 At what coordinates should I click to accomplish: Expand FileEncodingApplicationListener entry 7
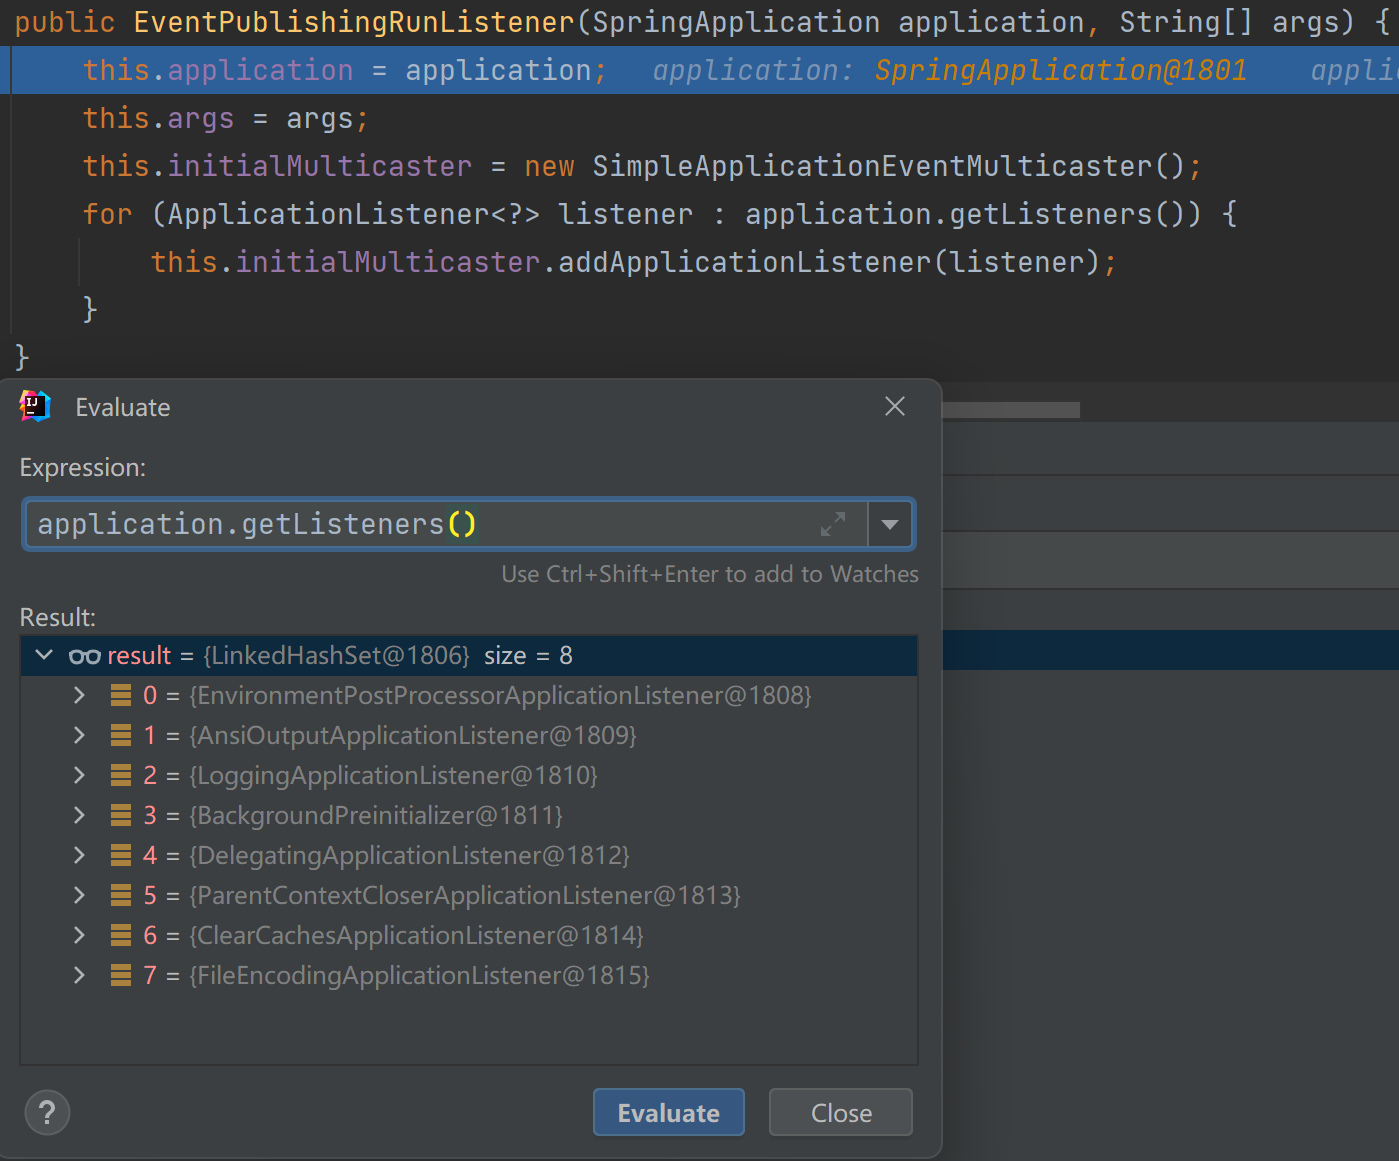(x=79, y=975)
